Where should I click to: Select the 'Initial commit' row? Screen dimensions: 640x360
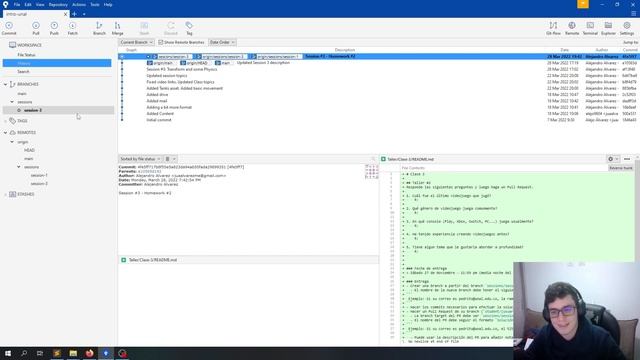click(379, 120)
